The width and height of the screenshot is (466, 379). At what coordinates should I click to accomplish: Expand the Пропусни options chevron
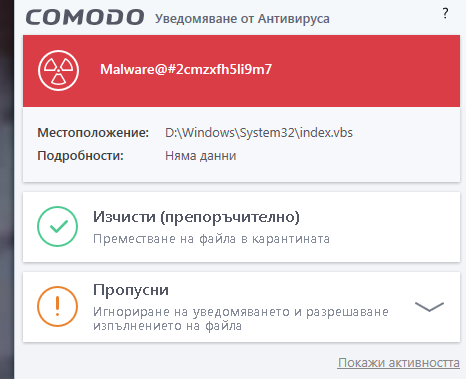point(429,307)
